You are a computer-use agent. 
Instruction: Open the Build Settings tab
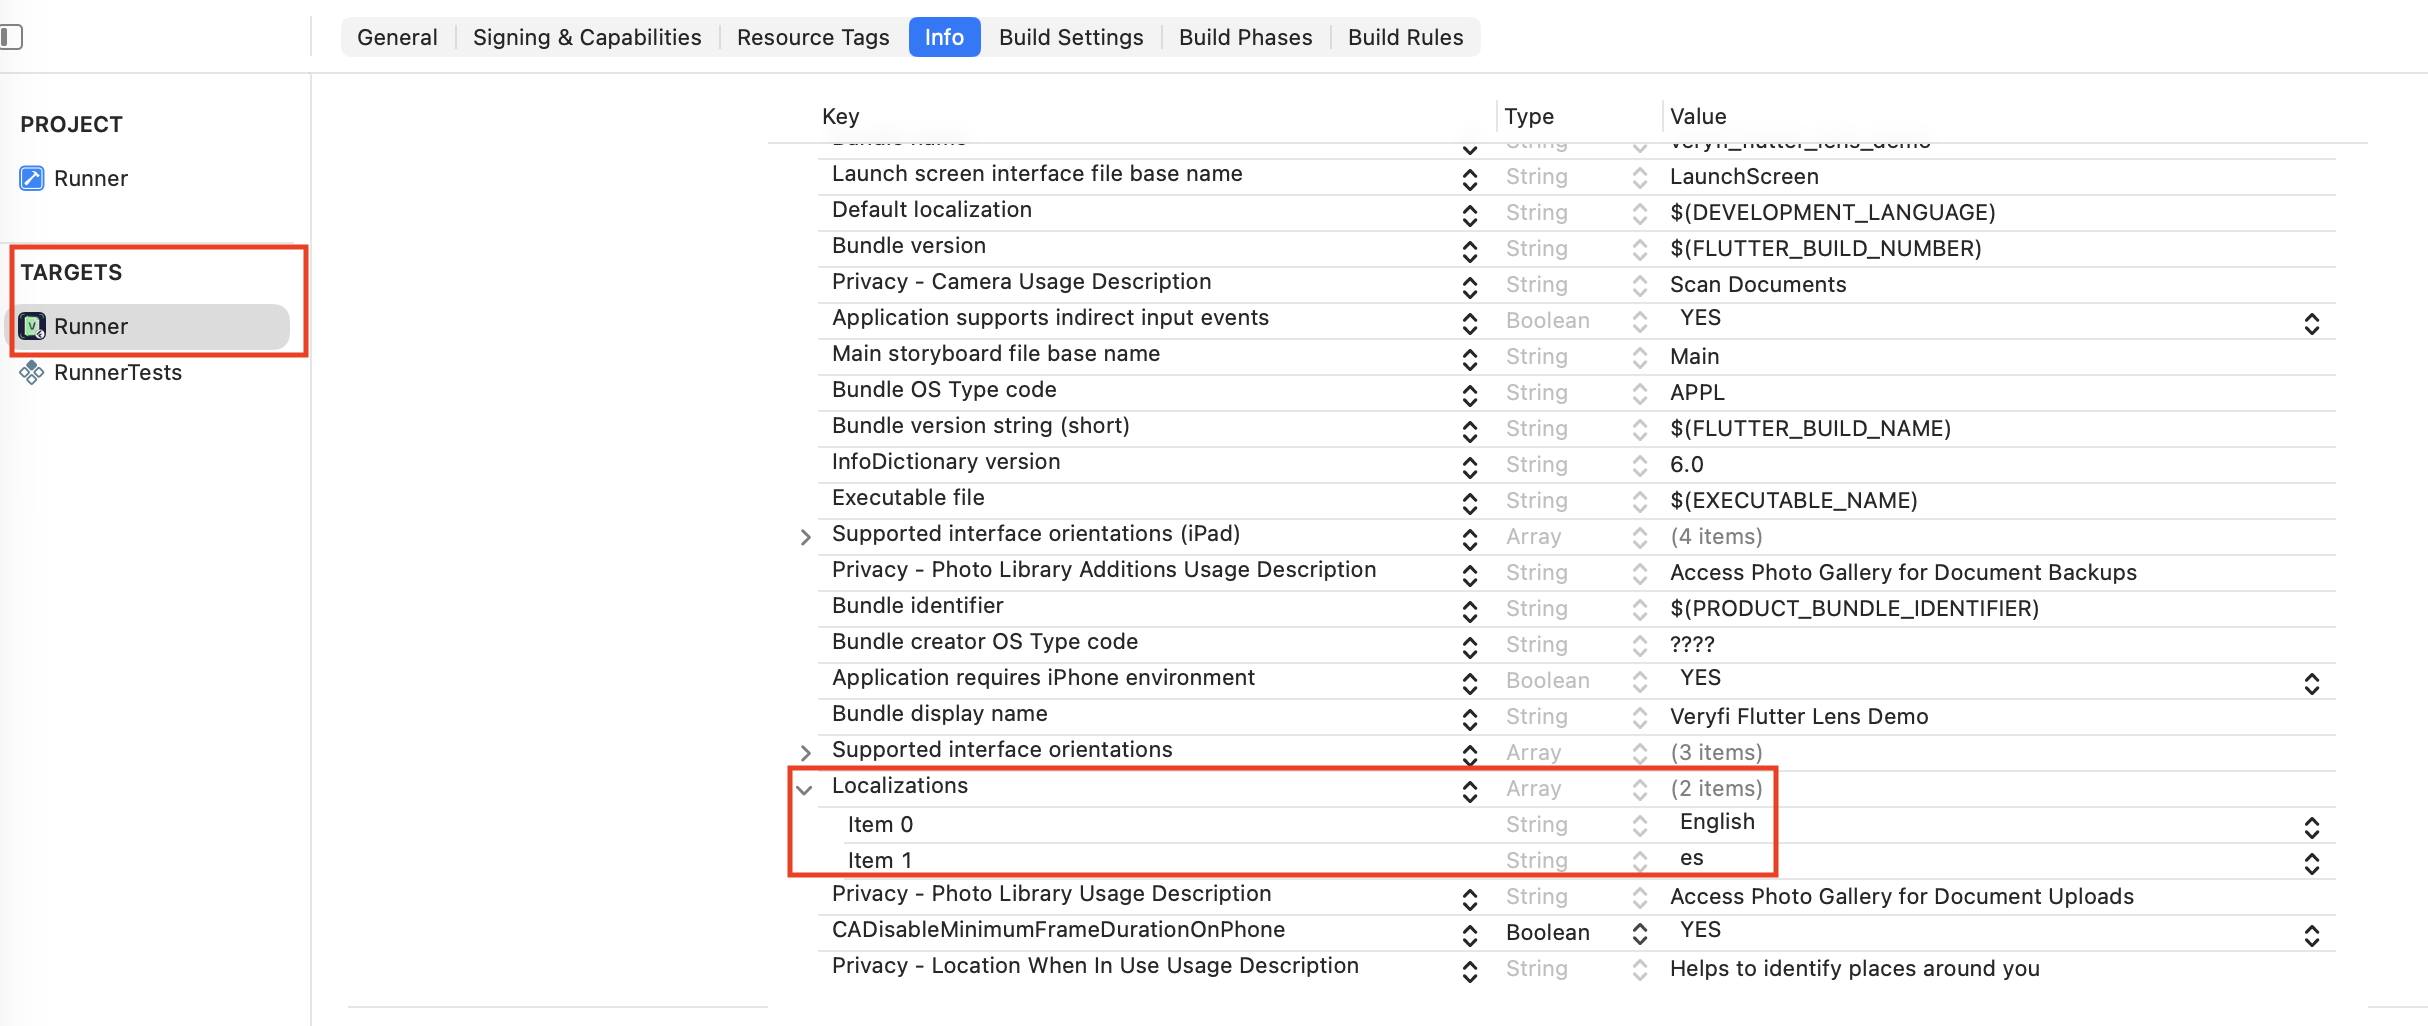[1070, 37]
